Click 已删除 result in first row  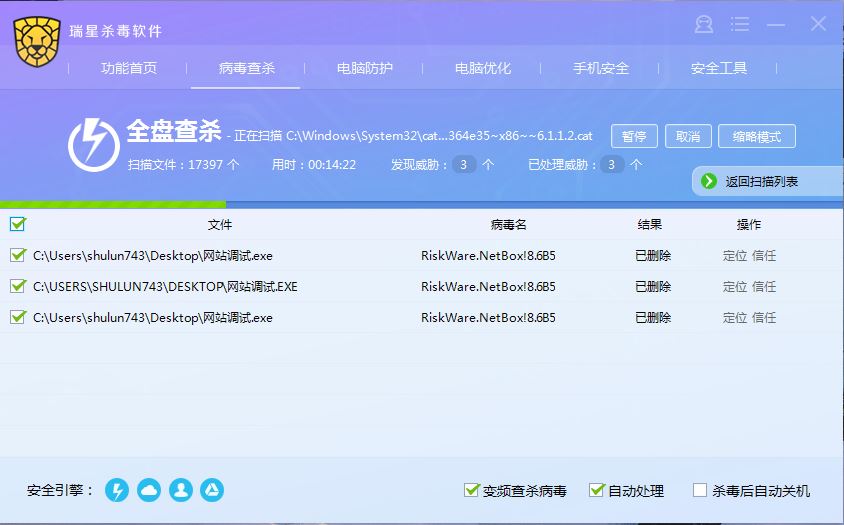[653, 256]
